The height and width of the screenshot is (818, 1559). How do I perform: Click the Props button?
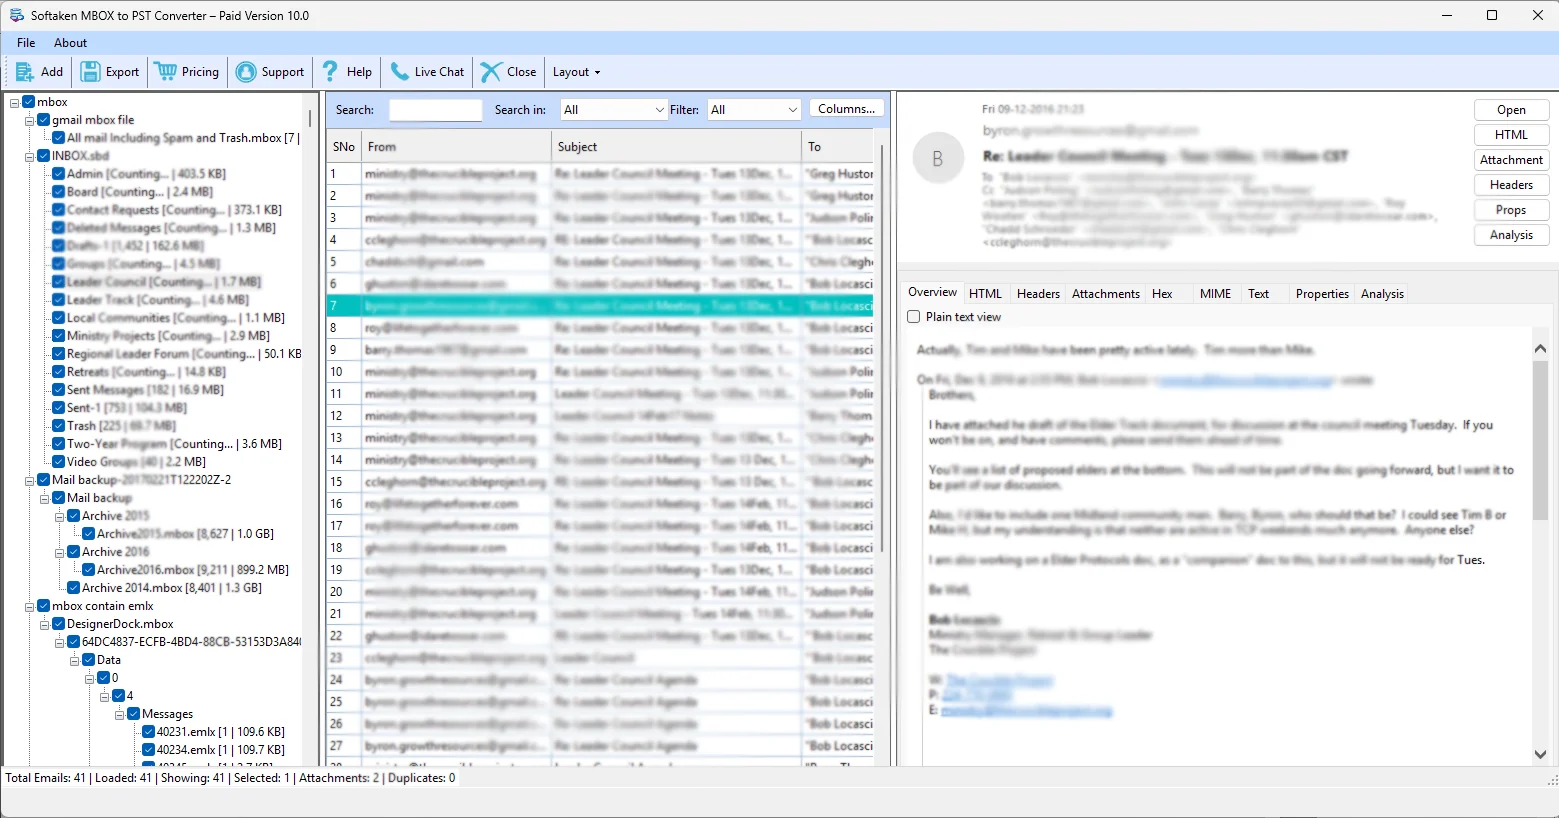point(1511,210)
